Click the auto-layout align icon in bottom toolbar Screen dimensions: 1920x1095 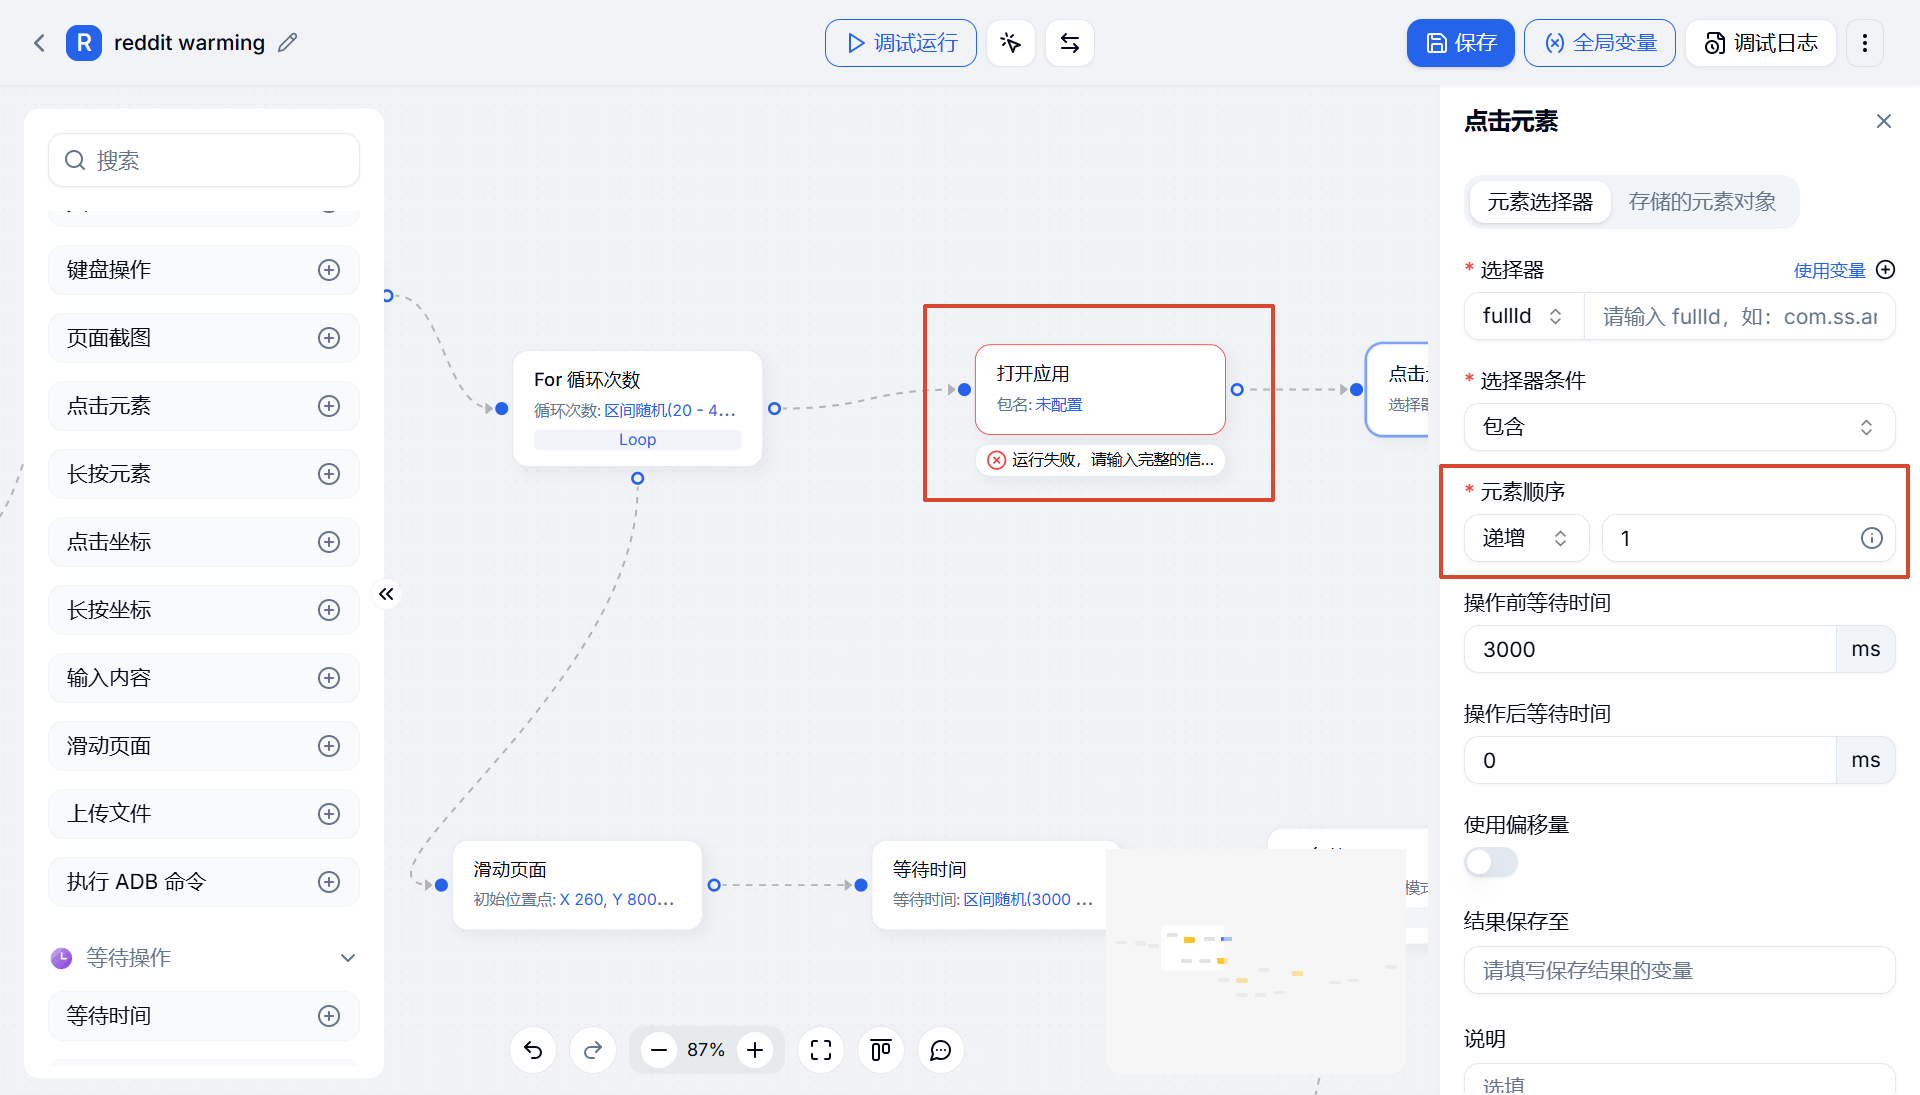pos(881,1050)
